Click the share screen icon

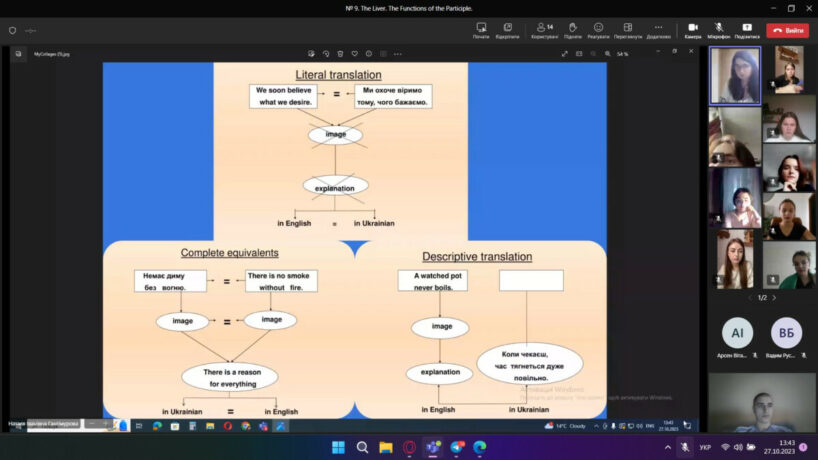tap(746, 30)
